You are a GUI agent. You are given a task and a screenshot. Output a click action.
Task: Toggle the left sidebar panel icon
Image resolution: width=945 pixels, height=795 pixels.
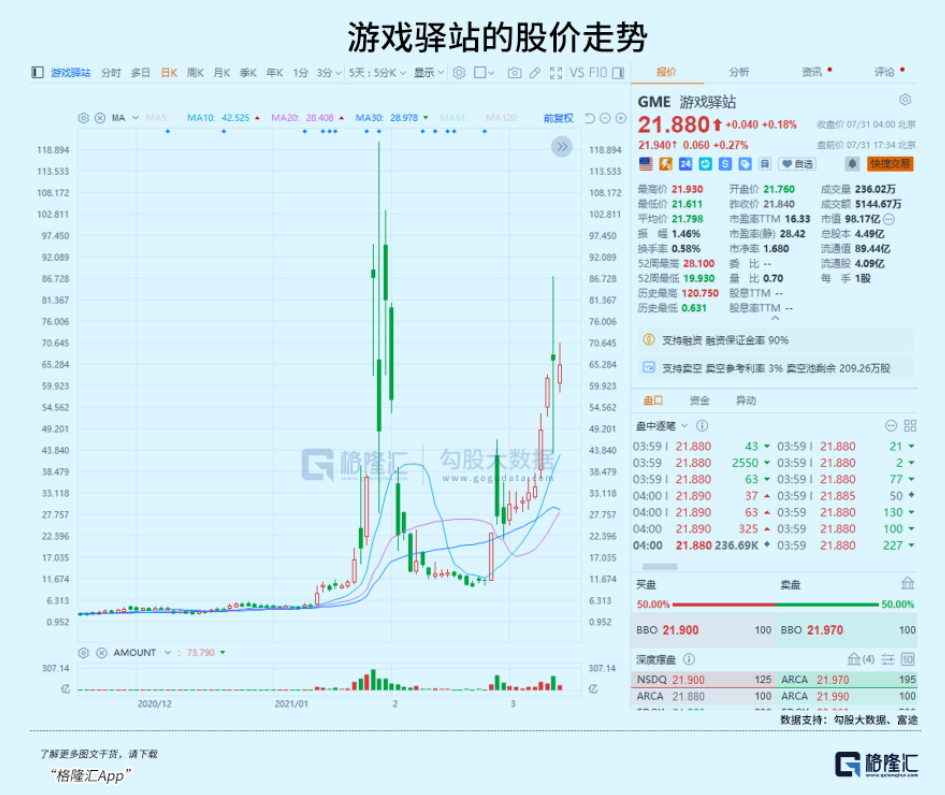(x=37, y=72)
